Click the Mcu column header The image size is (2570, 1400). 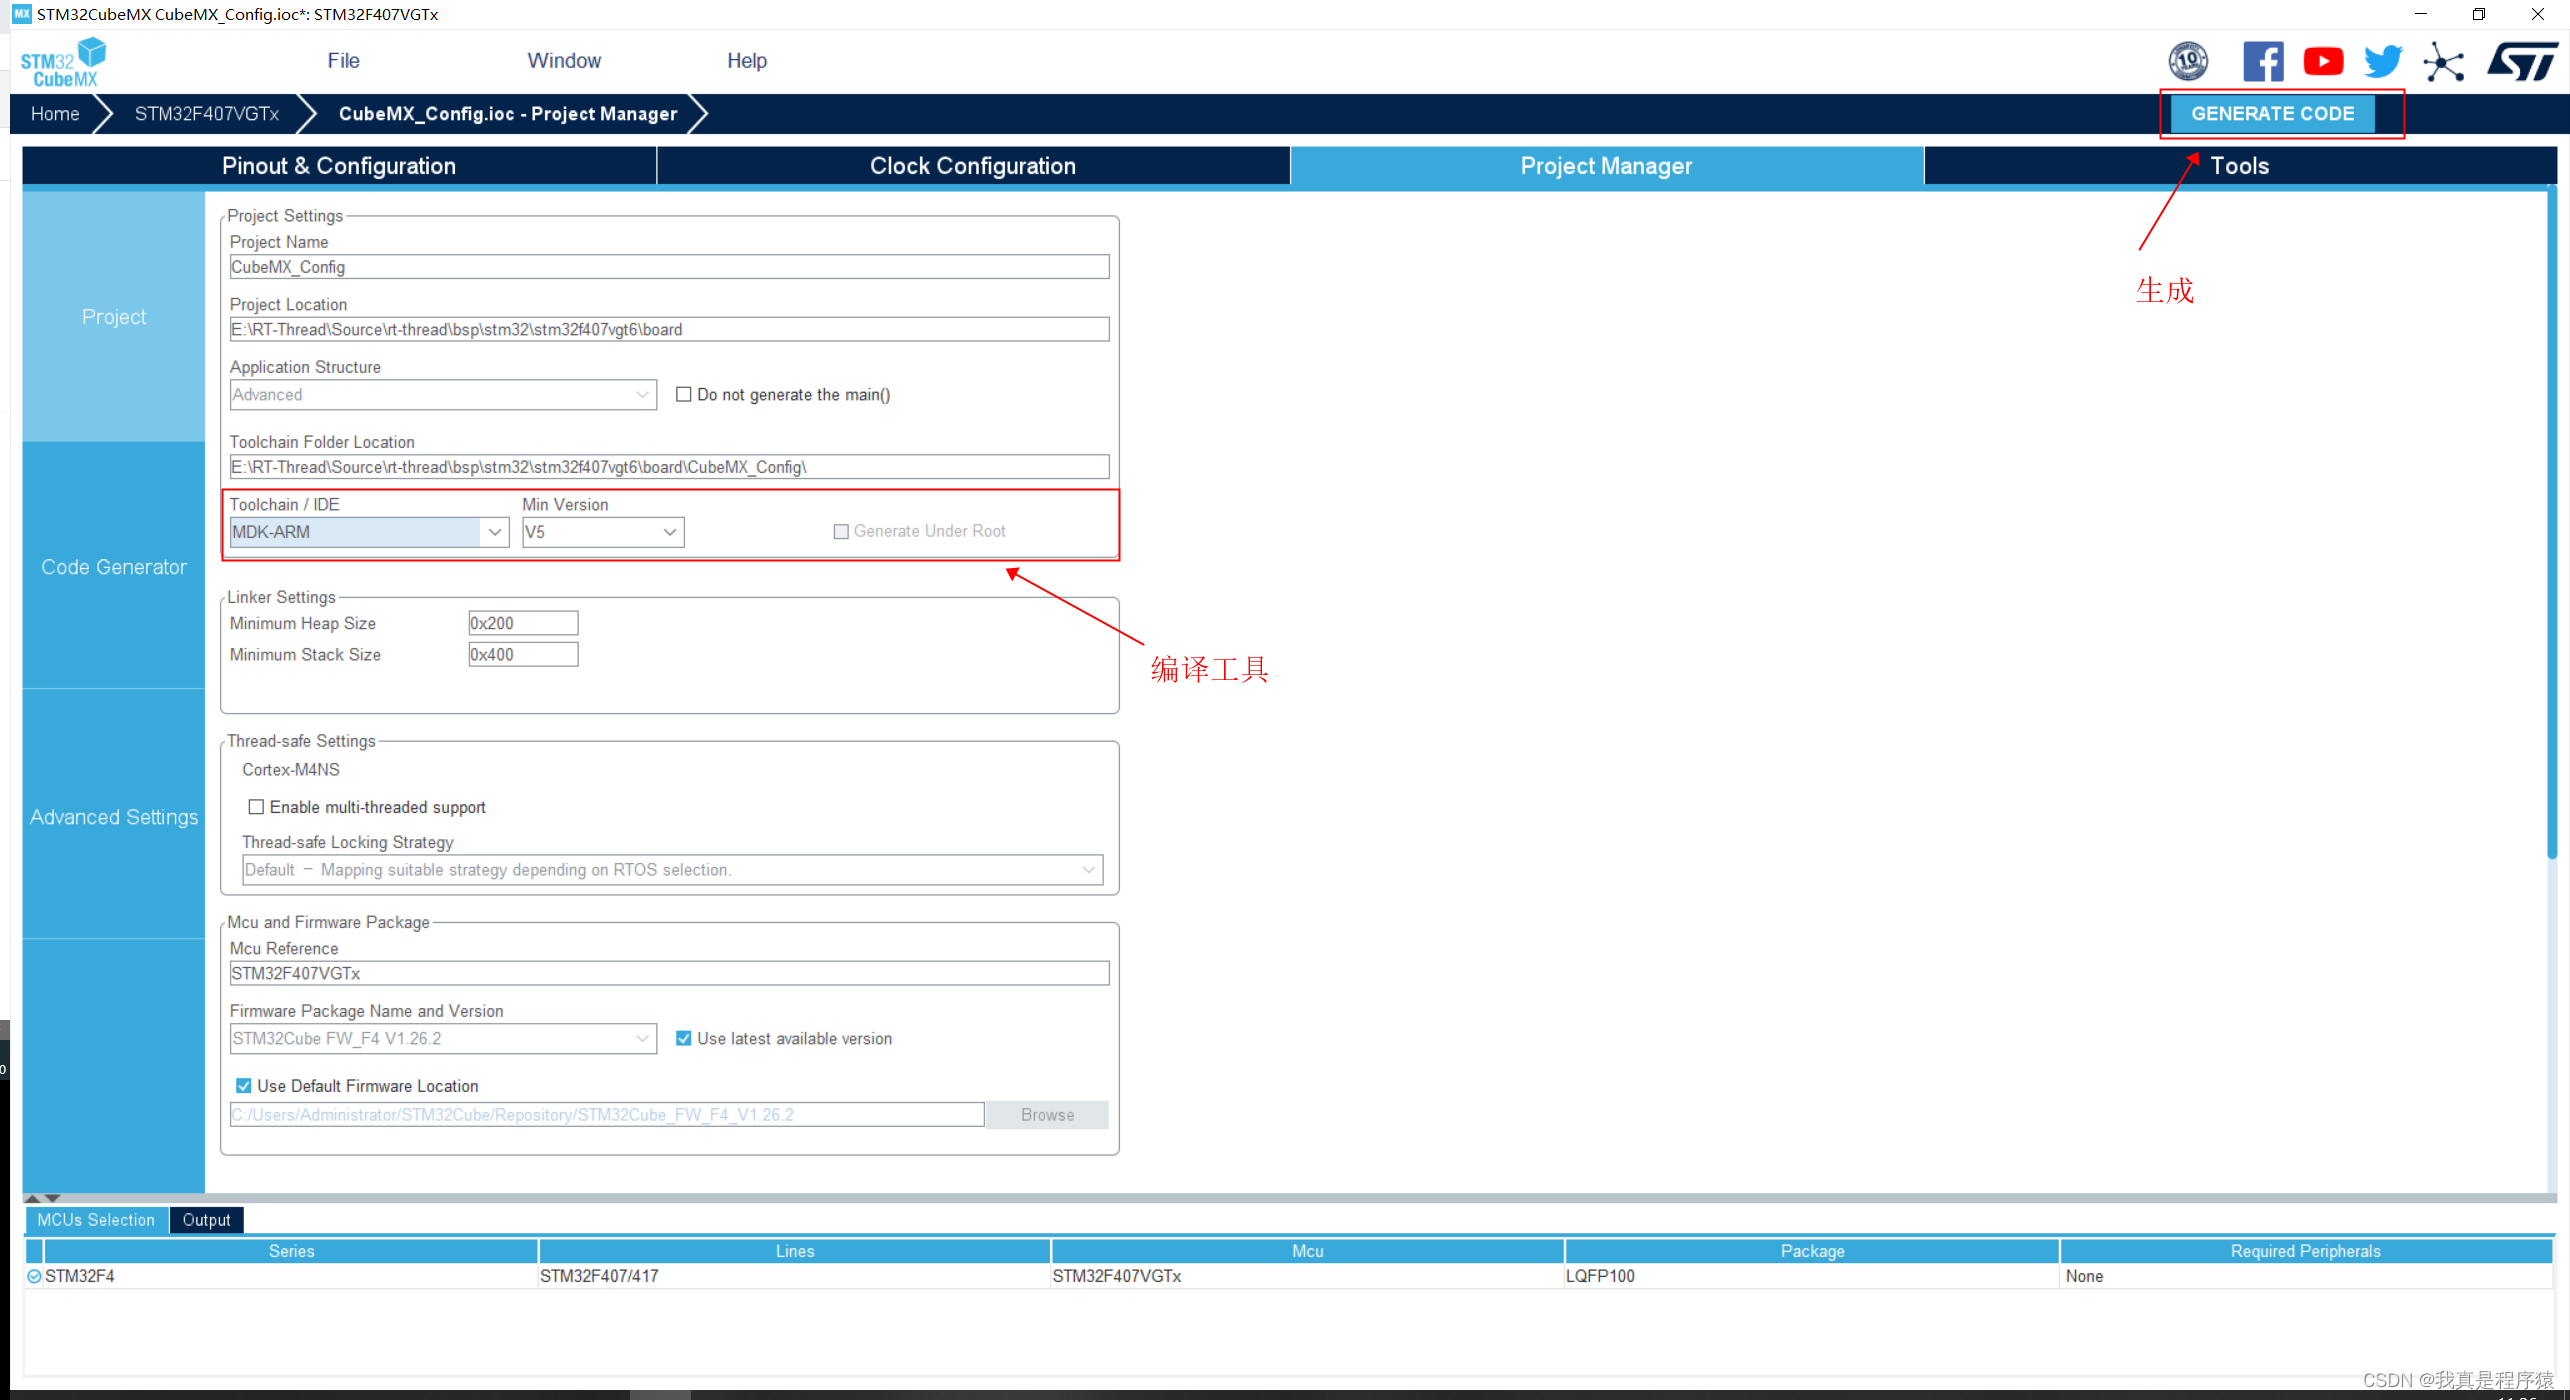point(1307,1252)
